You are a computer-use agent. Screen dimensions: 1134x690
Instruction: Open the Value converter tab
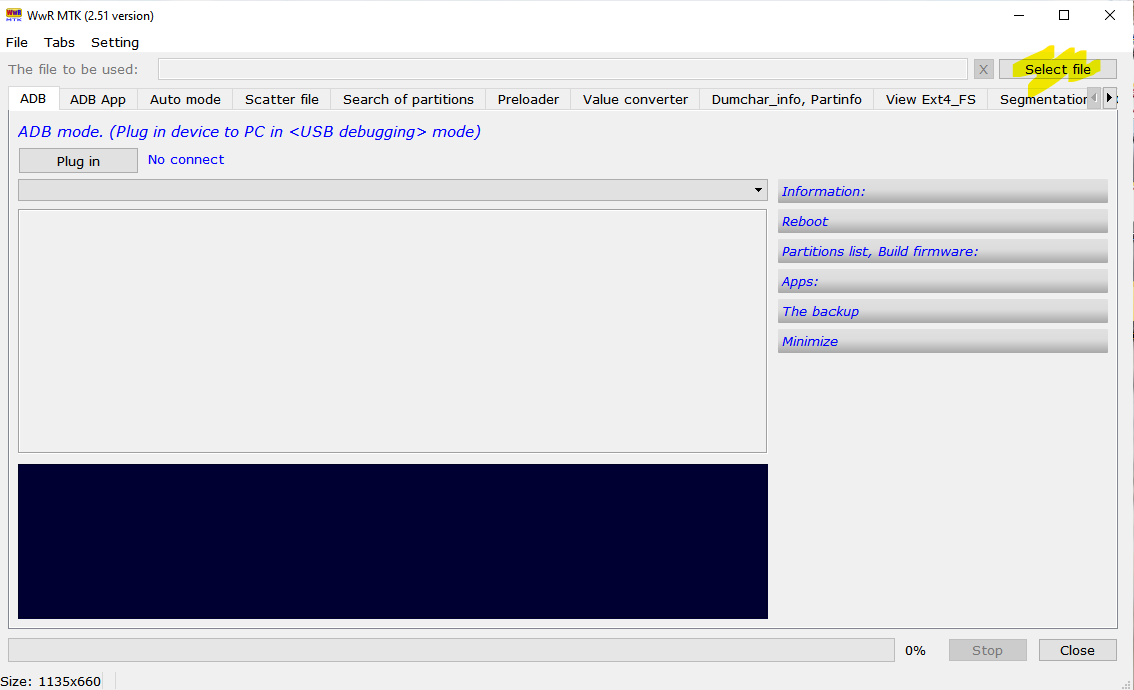(x=635, y=99)
